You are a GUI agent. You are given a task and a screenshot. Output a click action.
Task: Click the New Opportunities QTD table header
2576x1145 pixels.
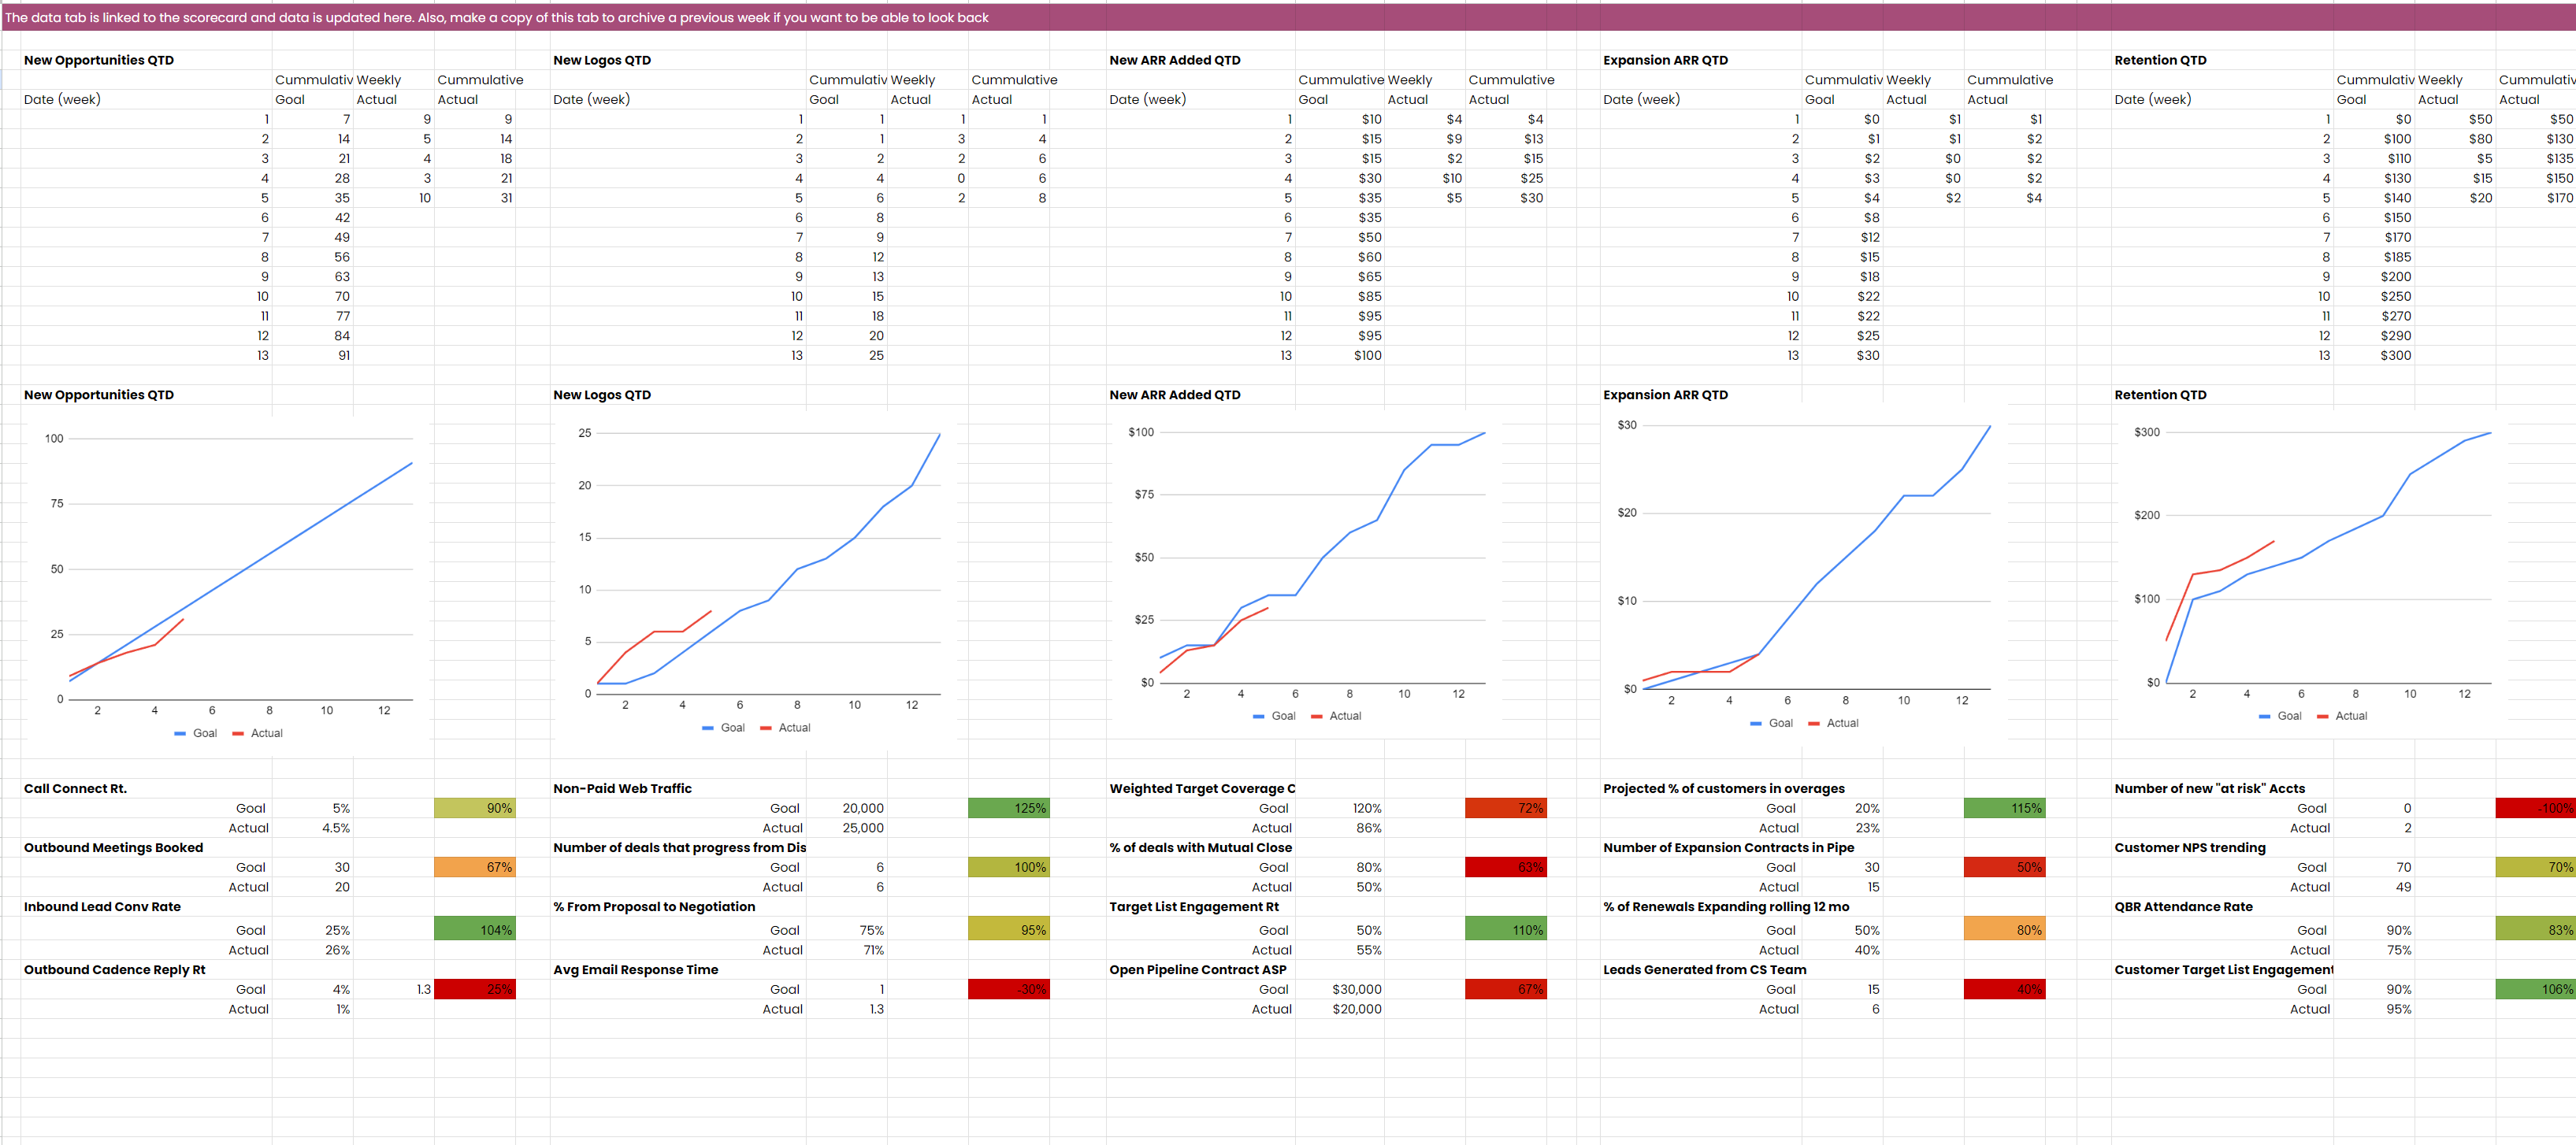(99, 60)
